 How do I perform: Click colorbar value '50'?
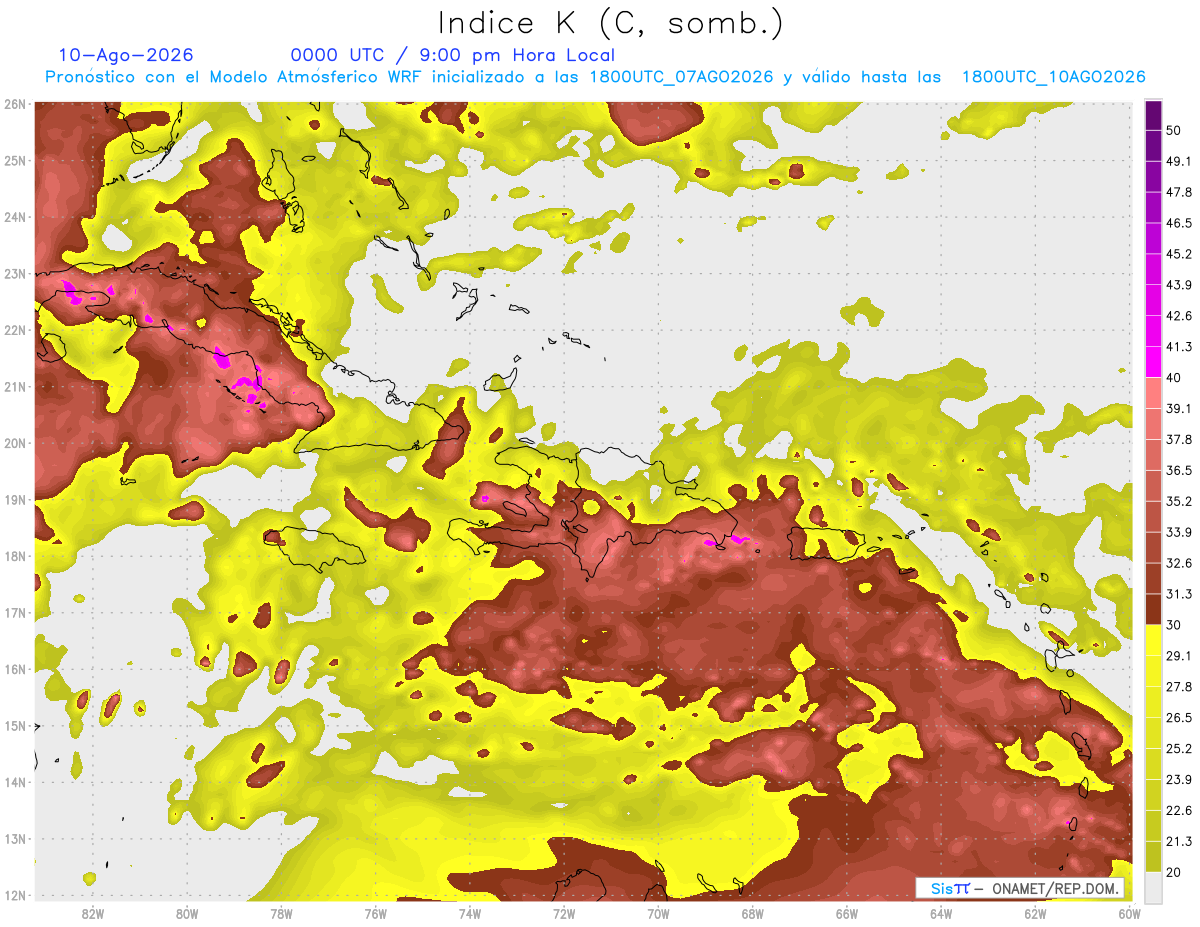1174,130
